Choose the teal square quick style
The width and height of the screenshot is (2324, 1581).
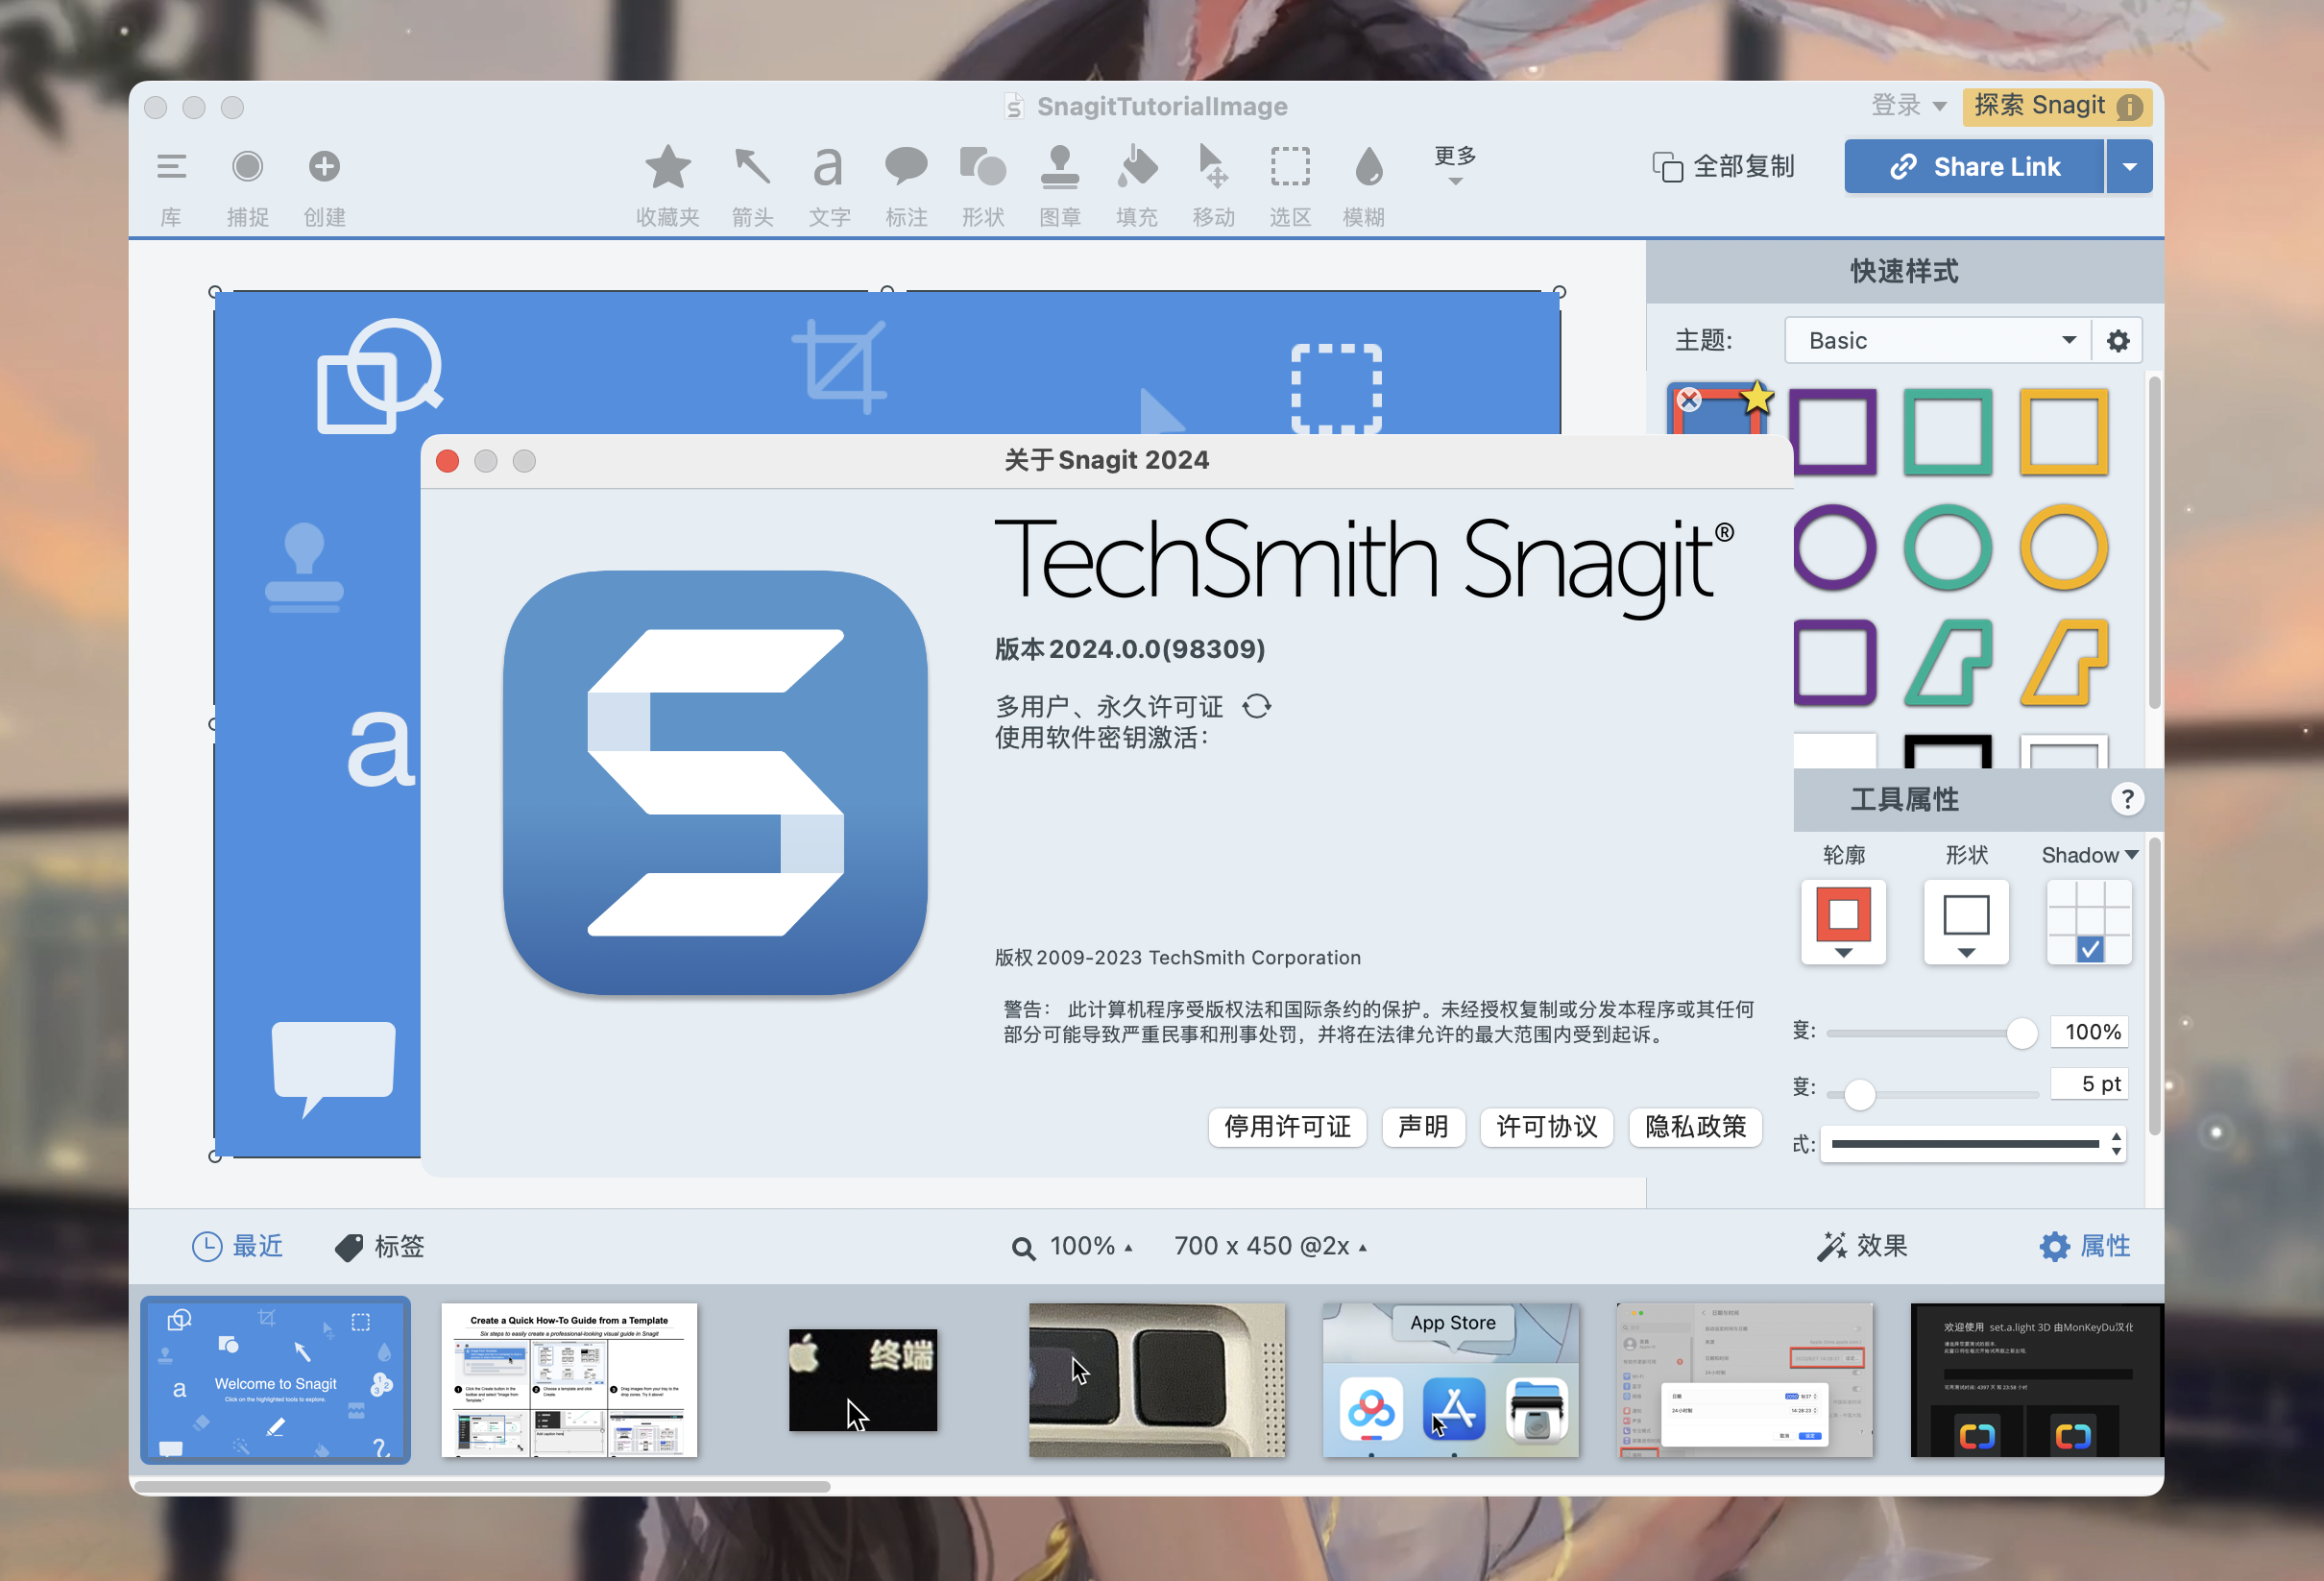pyautogui.click(x=1948, y=432)
